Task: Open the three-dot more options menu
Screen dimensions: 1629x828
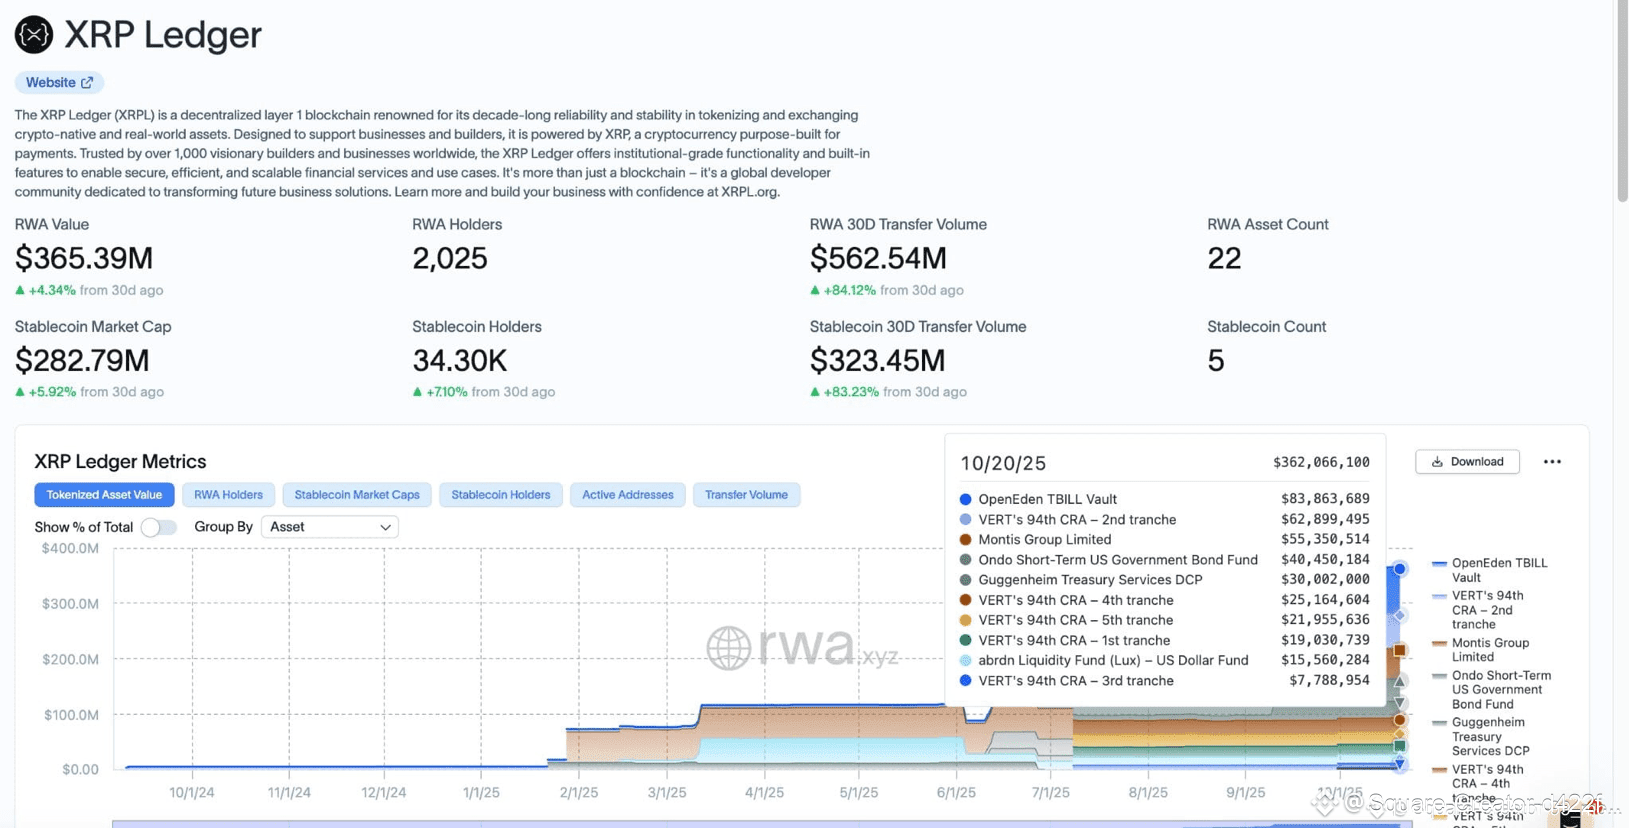Action: tap(1552, 462)
